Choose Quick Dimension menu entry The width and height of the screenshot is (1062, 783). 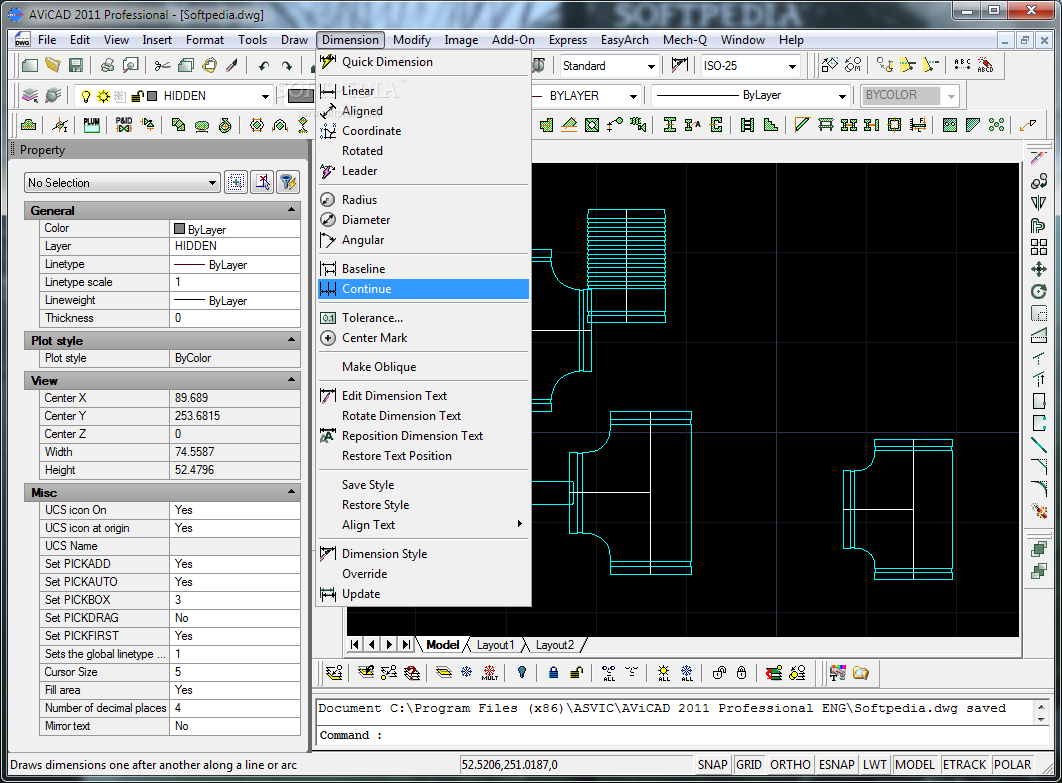pos(423,62)
